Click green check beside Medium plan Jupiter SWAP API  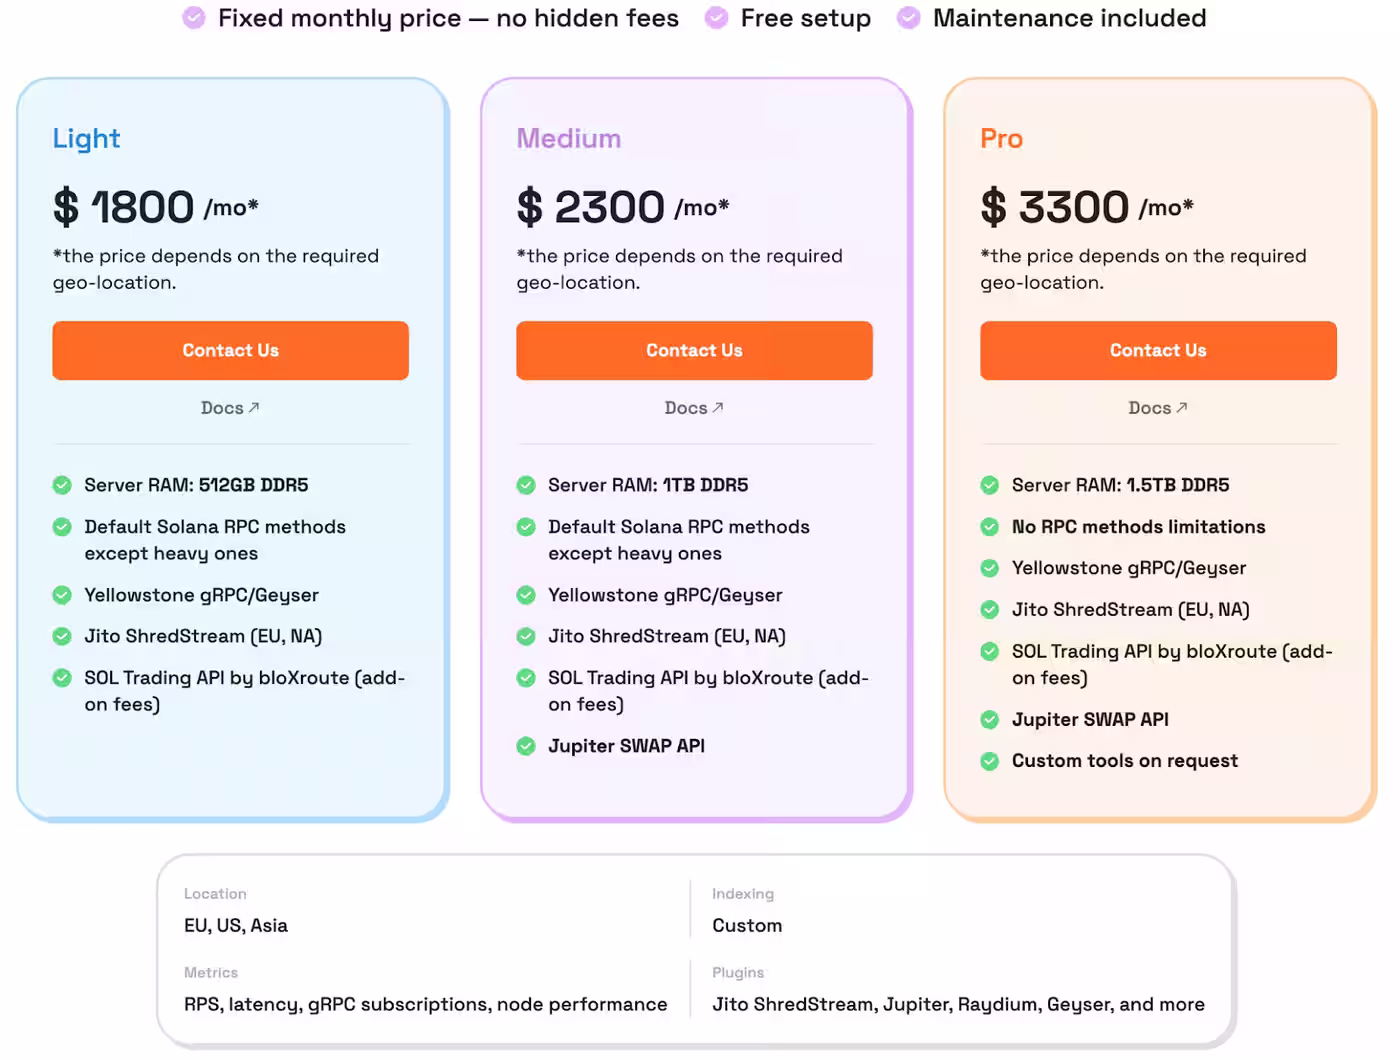(x=526, y=746)
